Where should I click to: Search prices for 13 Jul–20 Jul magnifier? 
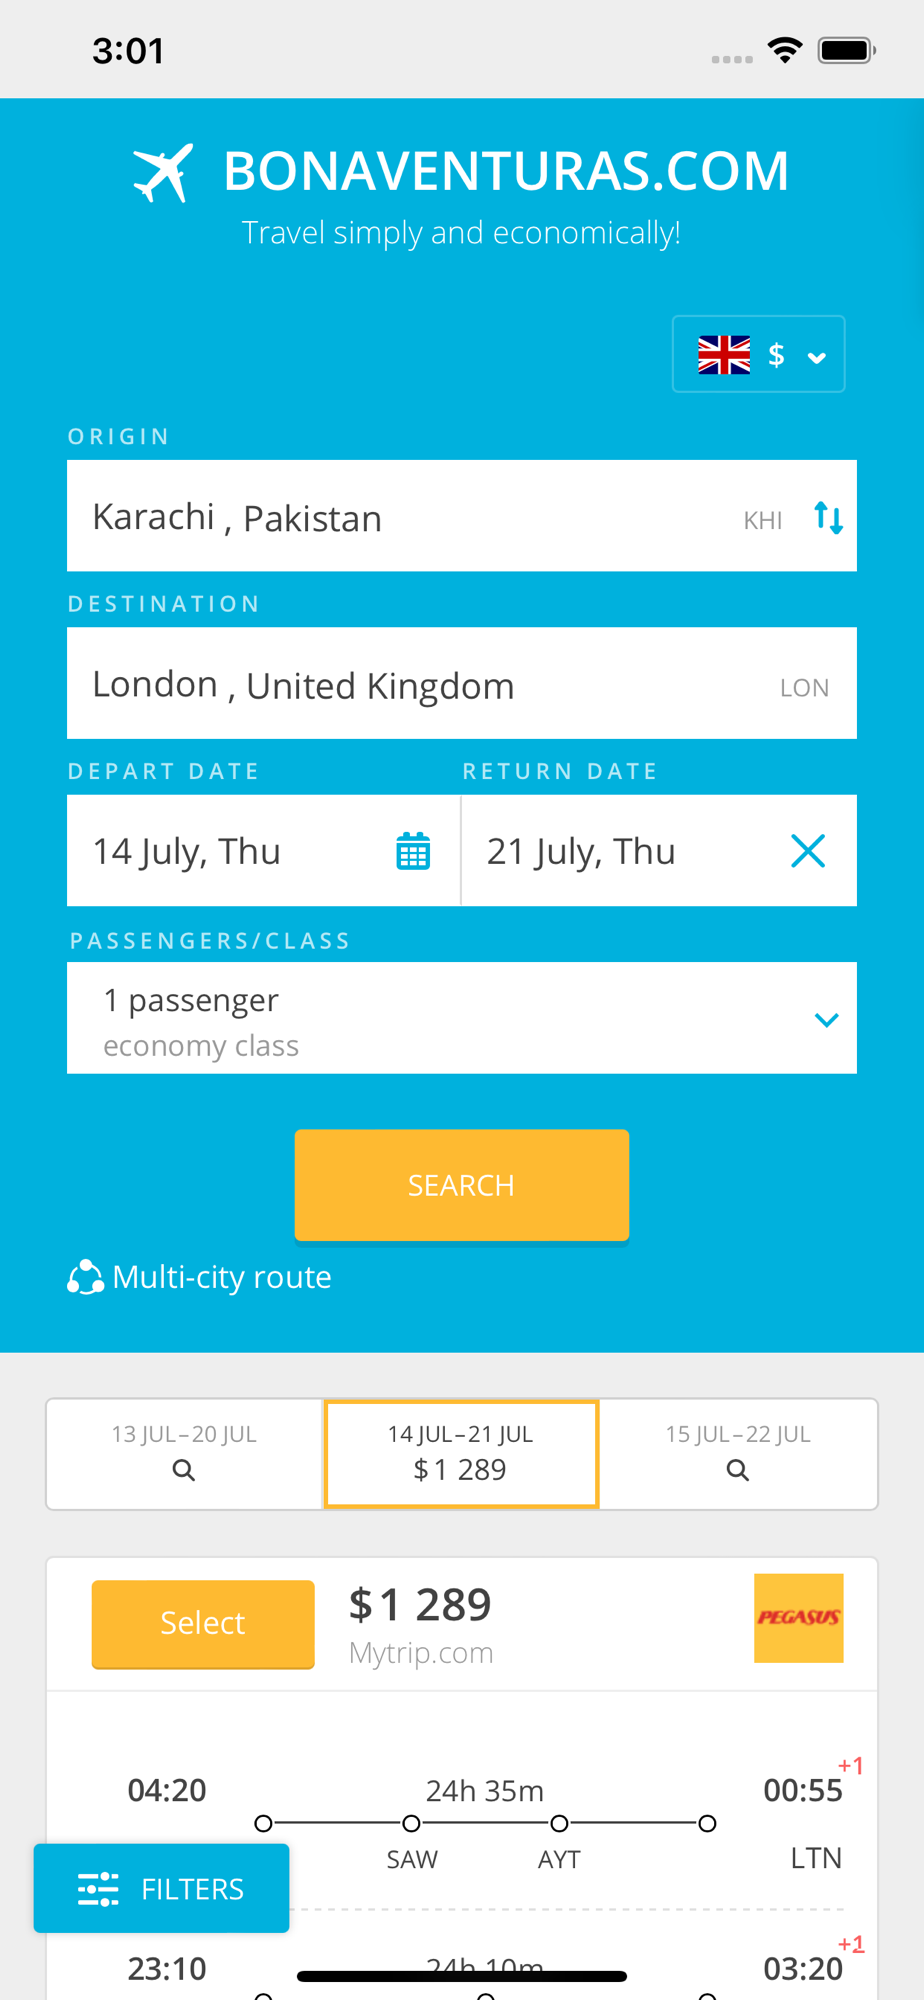point(184,1470)
